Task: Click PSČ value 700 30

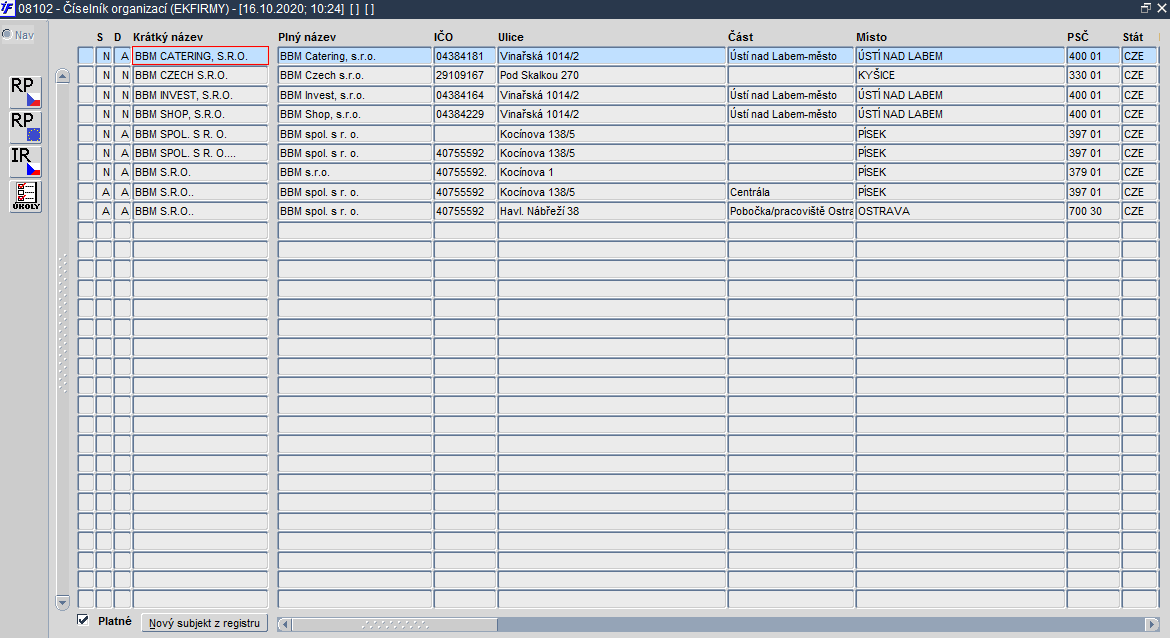Action: point(1093,211)
